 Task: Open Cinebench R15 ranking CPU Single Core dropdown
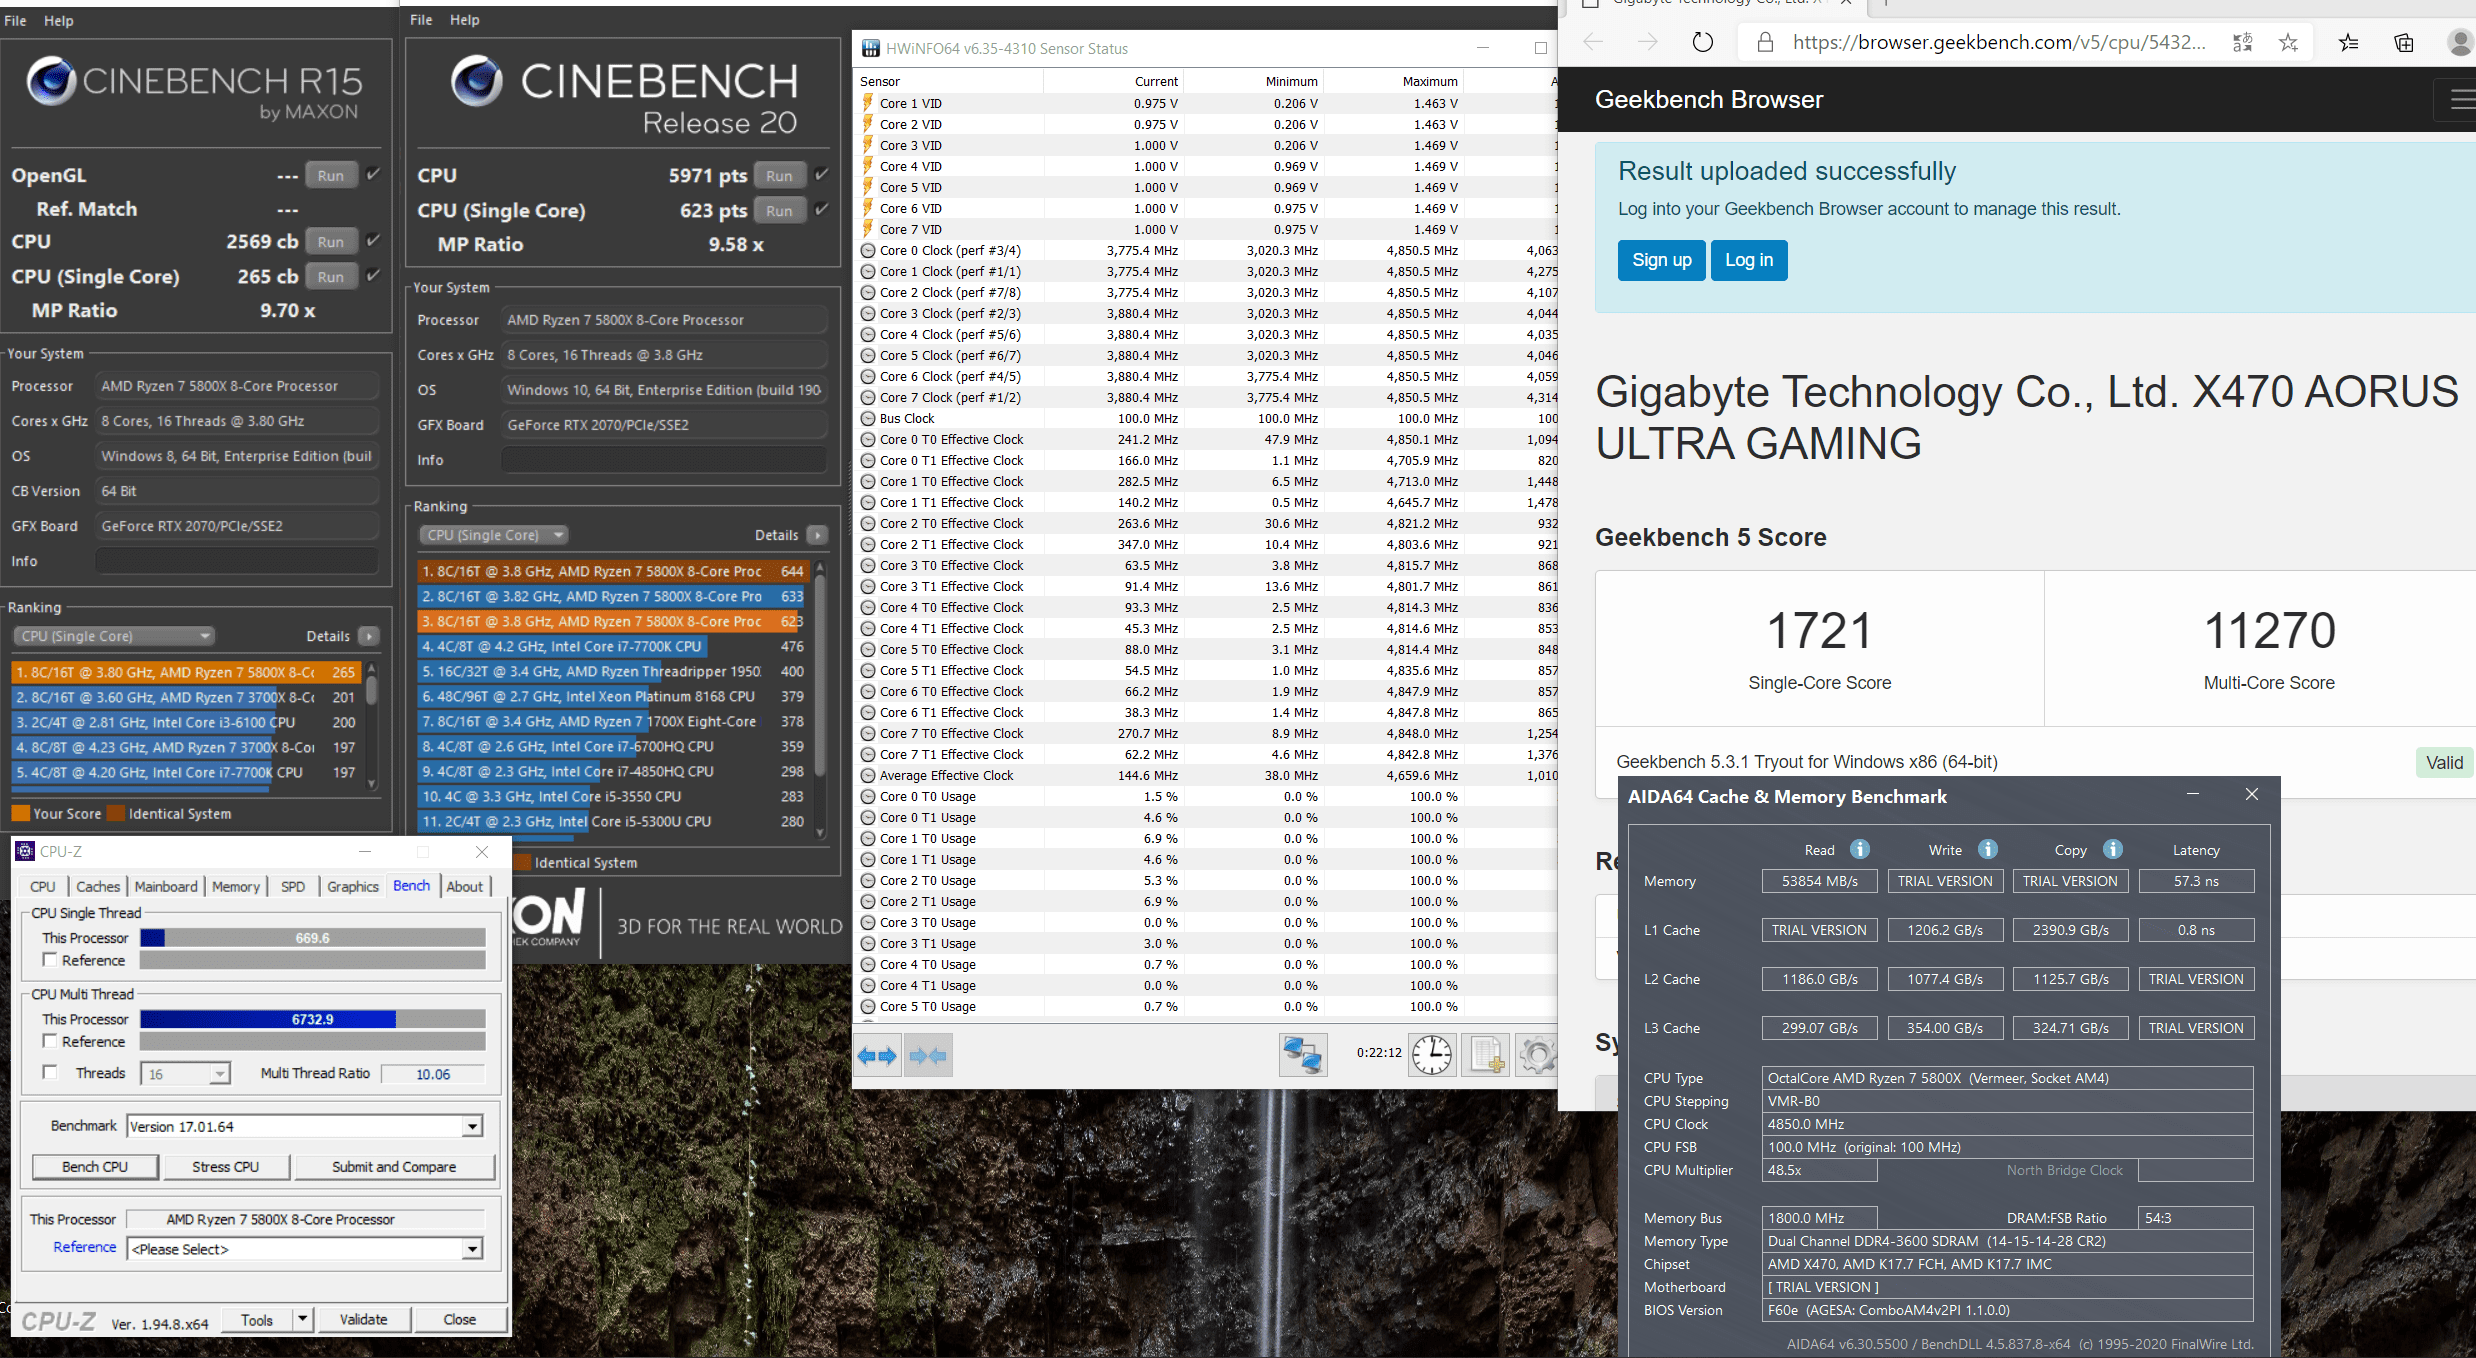(114, 636)
